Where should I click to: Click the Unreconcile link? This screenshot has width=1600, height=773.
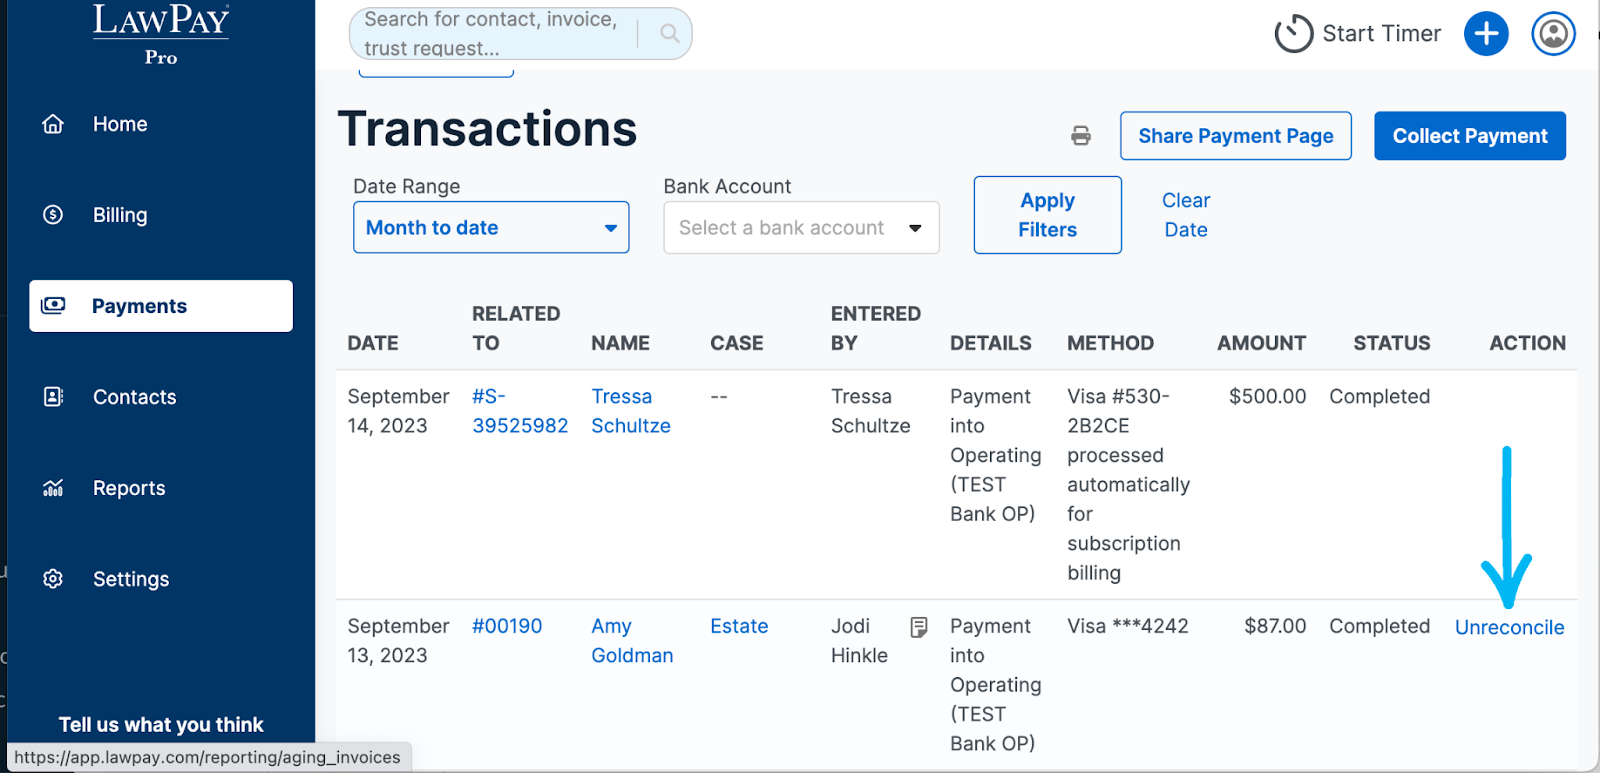1509,628
